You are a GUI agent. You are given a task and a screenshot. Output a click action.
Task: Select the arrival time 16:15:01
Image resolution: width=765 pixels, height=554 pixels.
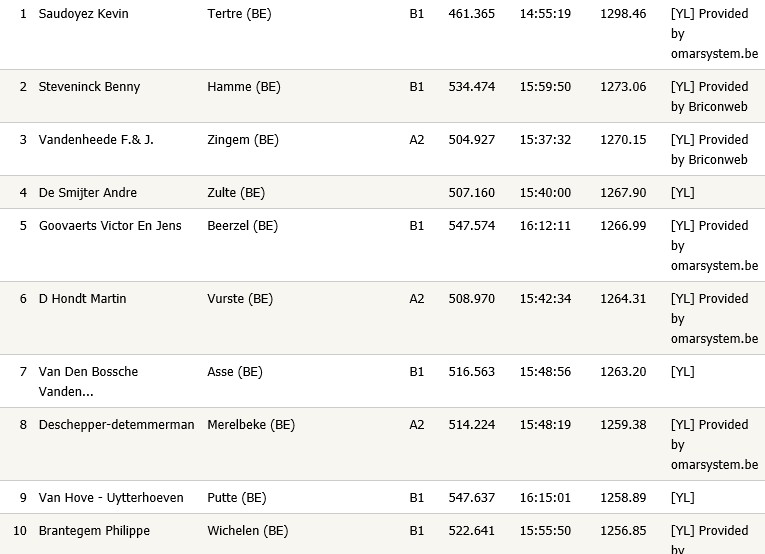tap(545, 498)
